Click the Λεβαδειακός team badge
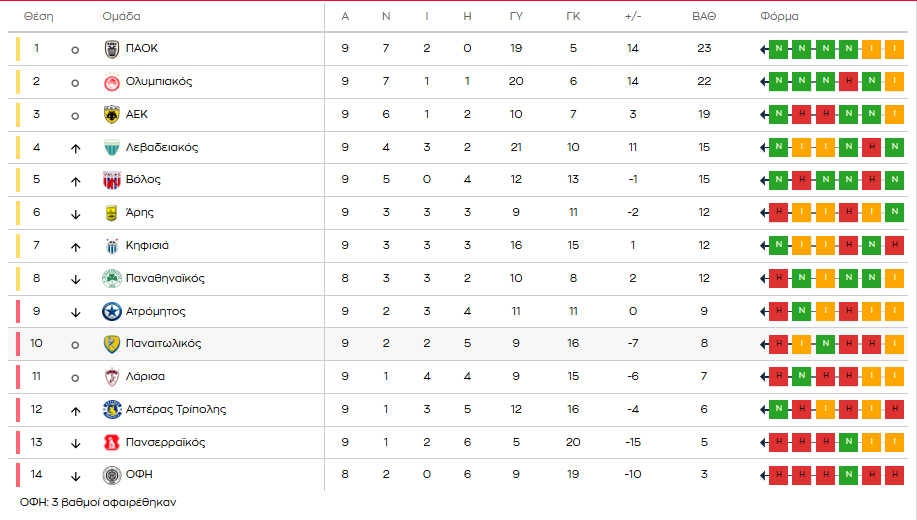Screen dimensions: 917x520 click(x=112, y=148)
